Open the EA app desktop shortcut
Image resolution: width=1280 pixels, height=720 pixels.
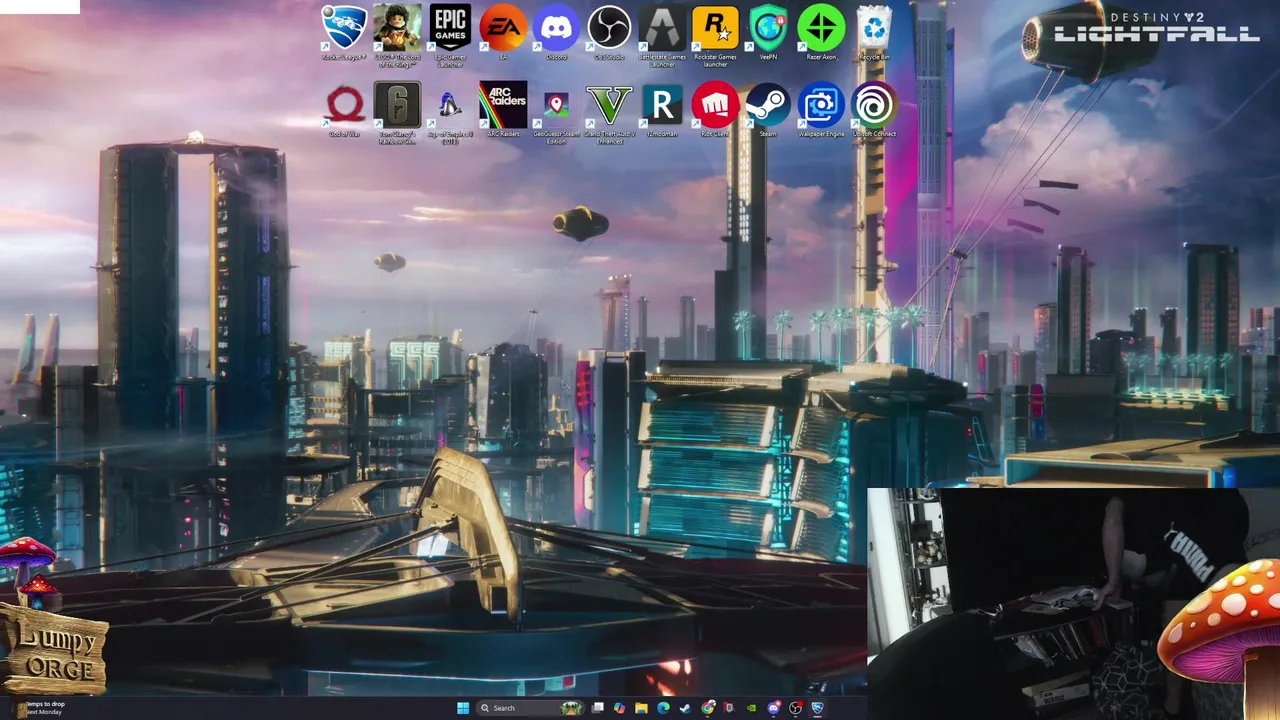pos(503,34)
